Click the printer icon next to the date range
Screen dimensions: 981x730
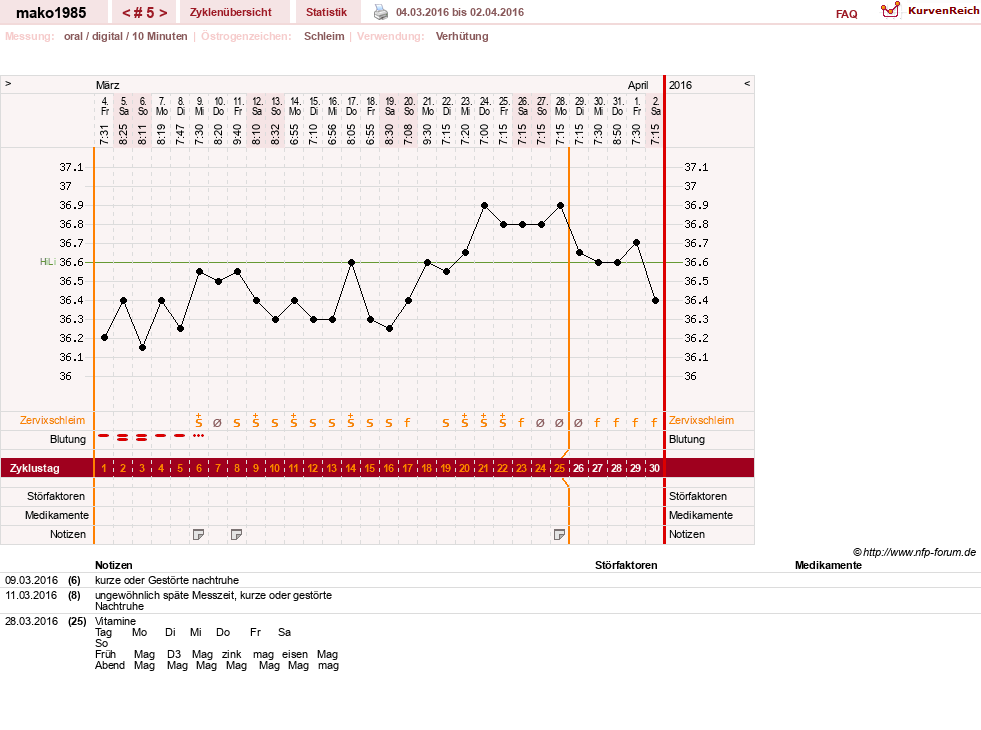pyautogui.click(x=380, y=12)
